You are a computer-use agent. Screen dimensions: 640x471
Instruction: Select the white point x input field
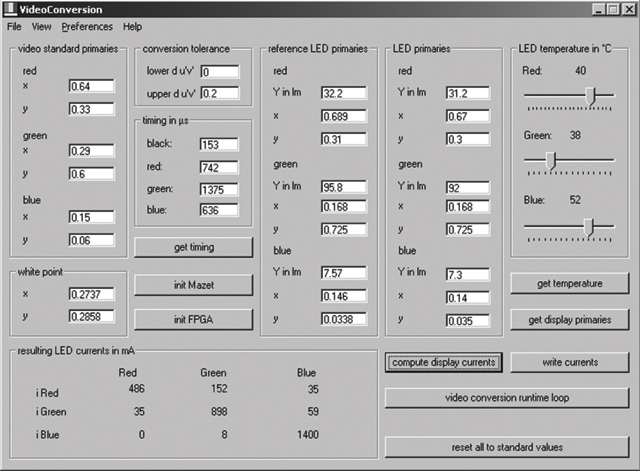click(x=91, y=294)
